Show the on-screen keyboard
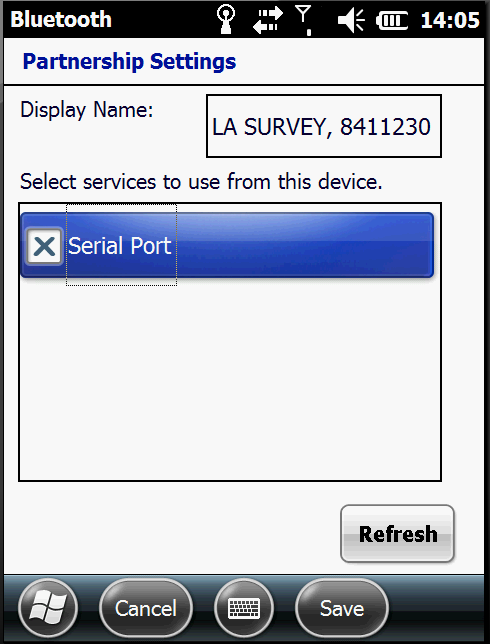The width and height of the screenshot is (490, 644). click(x=244, y=607)
